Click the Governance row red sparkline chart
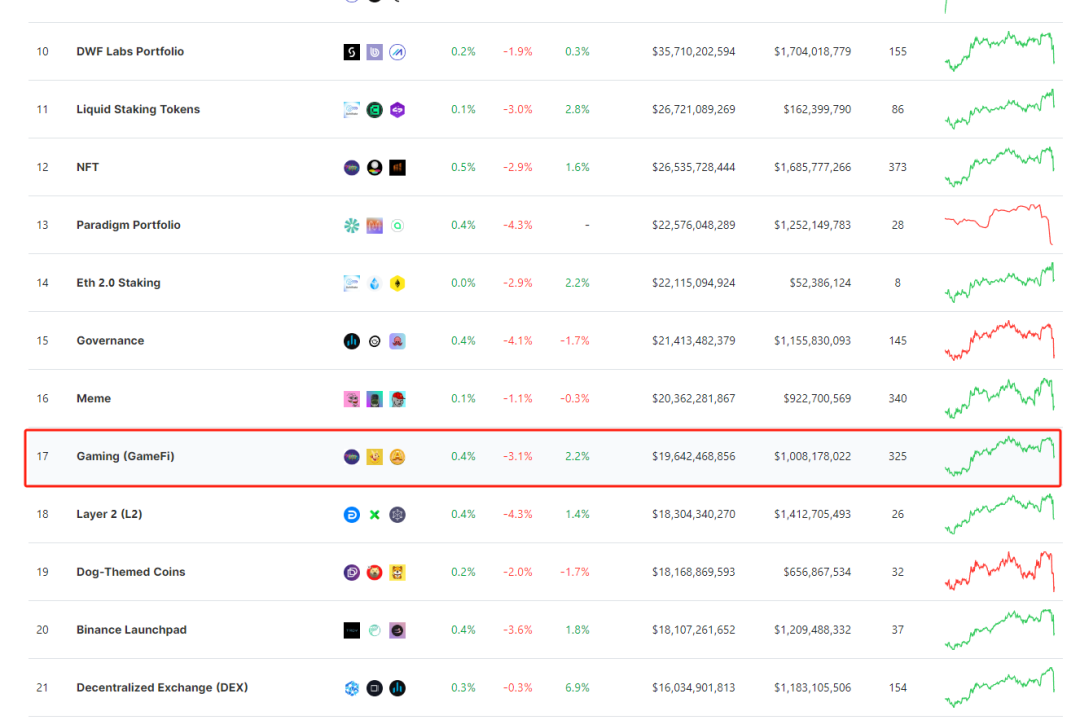 click(999, 340)
